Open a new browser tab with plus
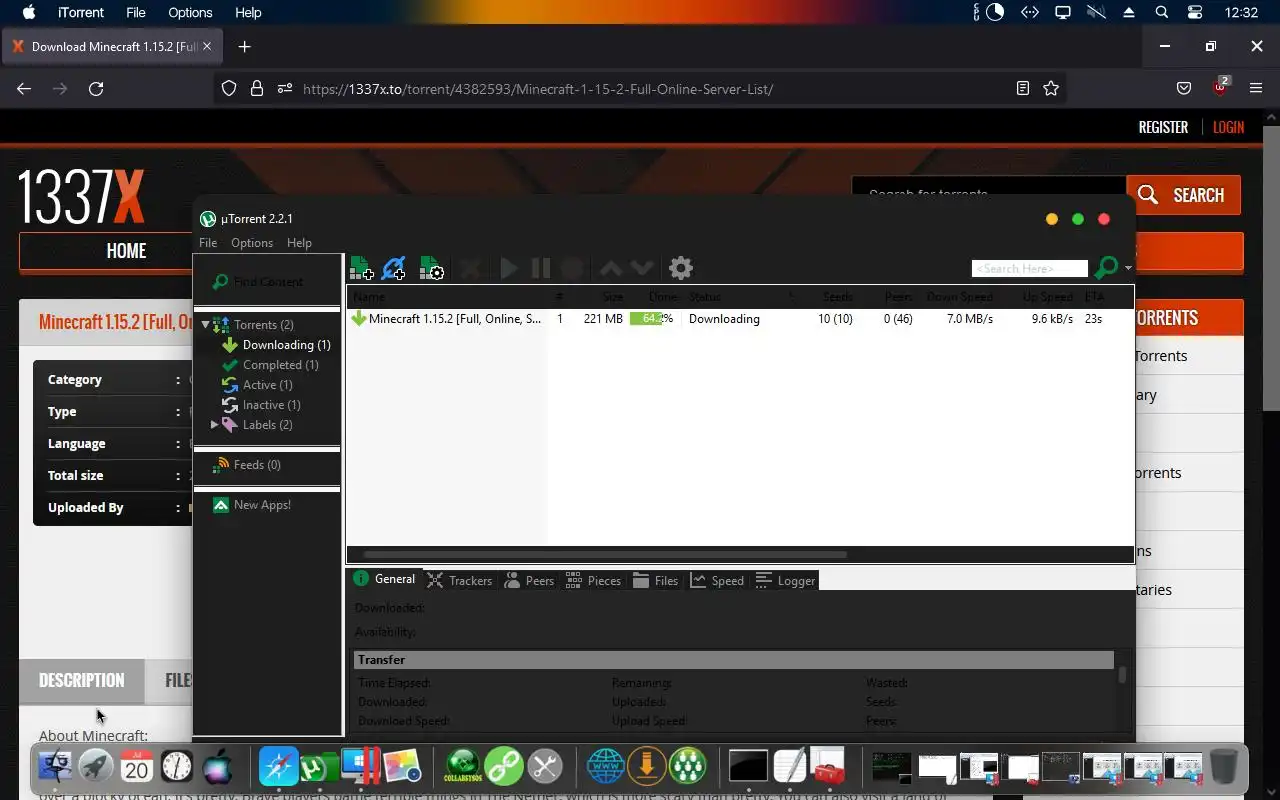Image resolution: width=1280 pixels, height=800 pixels. [x=244, y=46]
